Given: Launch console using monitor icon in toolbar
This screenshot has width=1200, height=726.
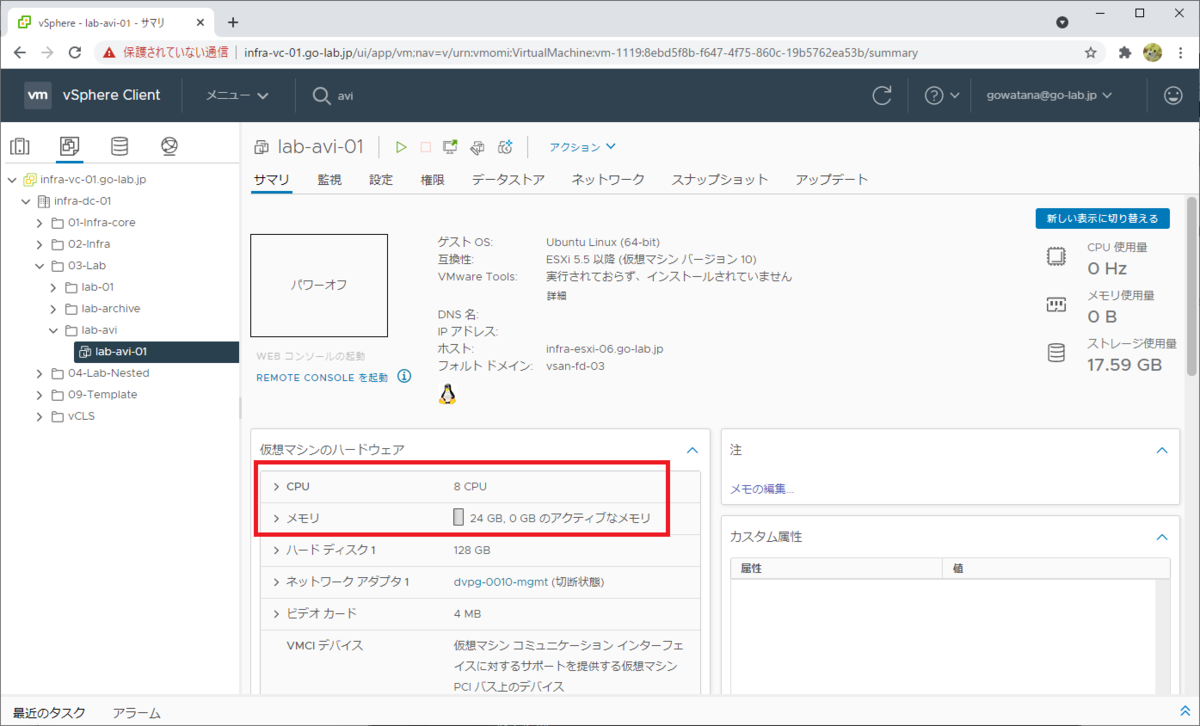Looking at the screenshot, I should click(450, 147).
